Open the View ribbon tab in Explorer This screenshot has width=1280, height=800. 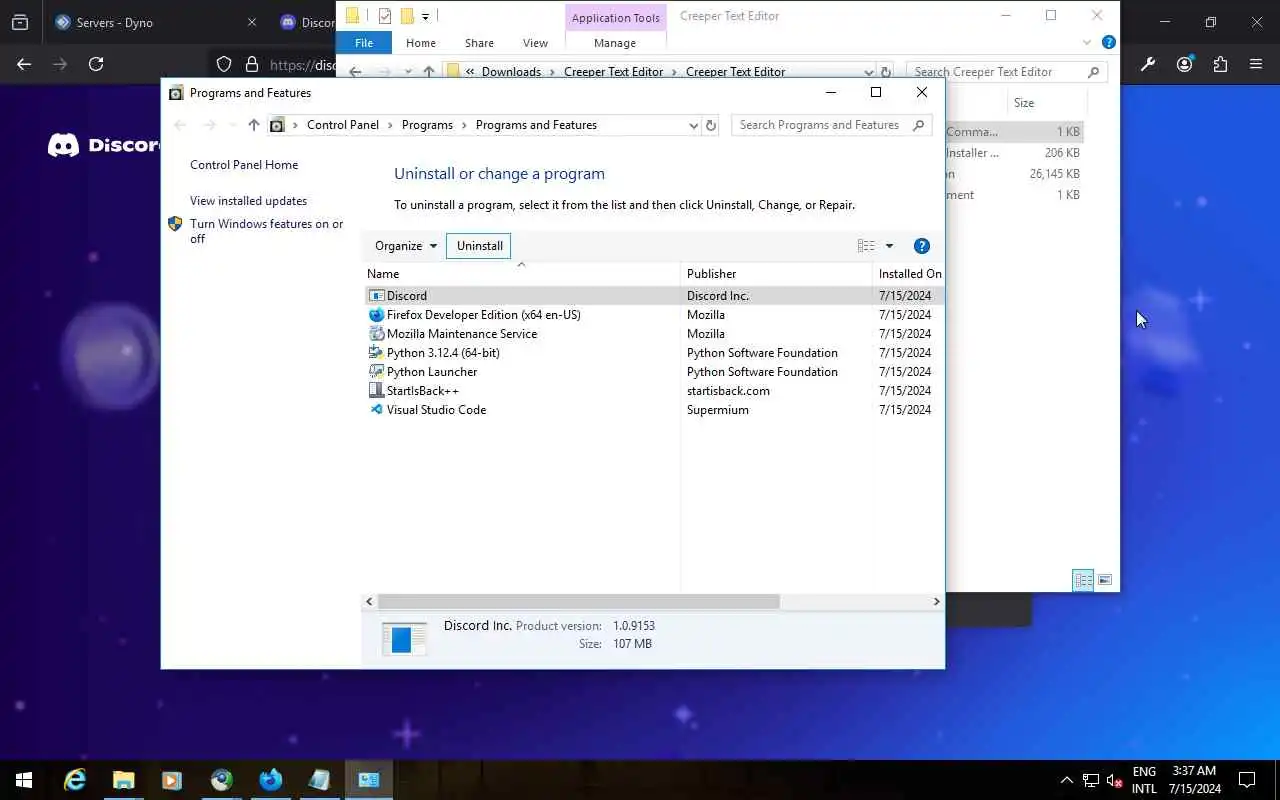(535, 43)
